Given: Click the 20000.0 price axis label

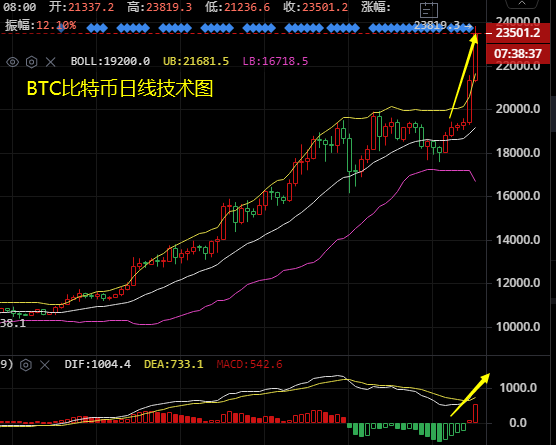Looking at the screenshot, I should click(518, 109).
